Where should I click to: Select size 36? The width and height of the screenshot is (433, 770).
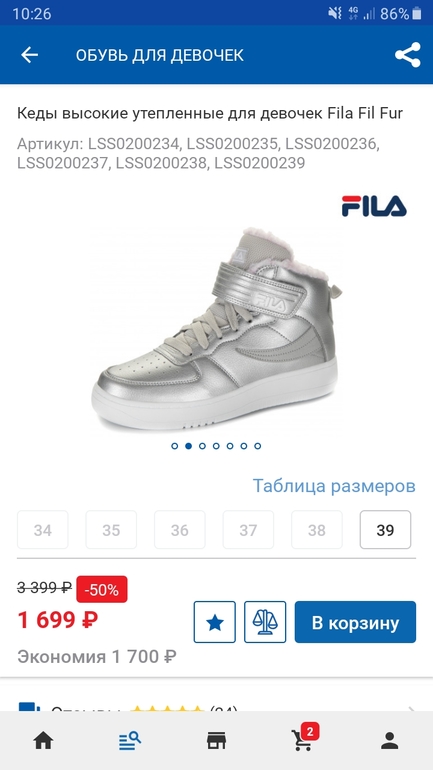(x=180, y=530)
